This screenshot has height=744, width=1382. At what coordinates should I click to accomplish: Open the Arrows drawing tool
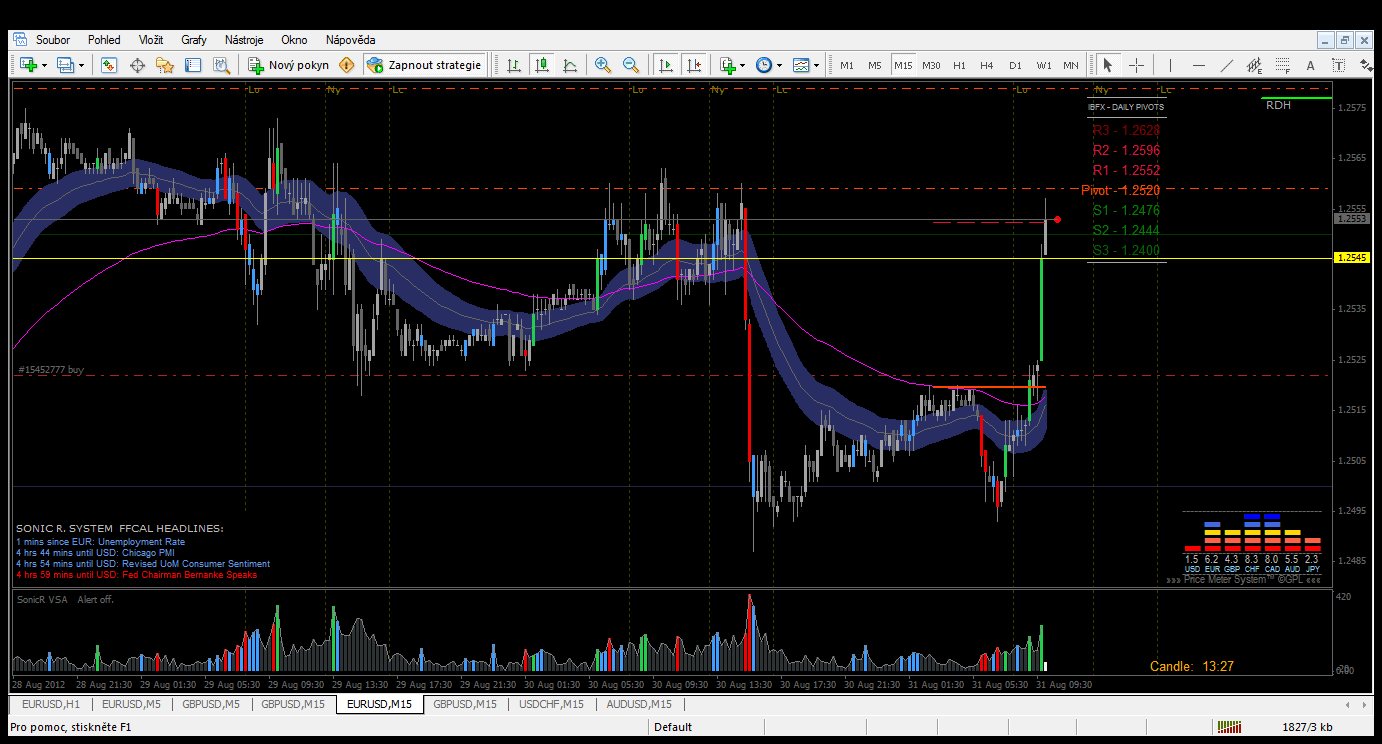click(1367, 65)
